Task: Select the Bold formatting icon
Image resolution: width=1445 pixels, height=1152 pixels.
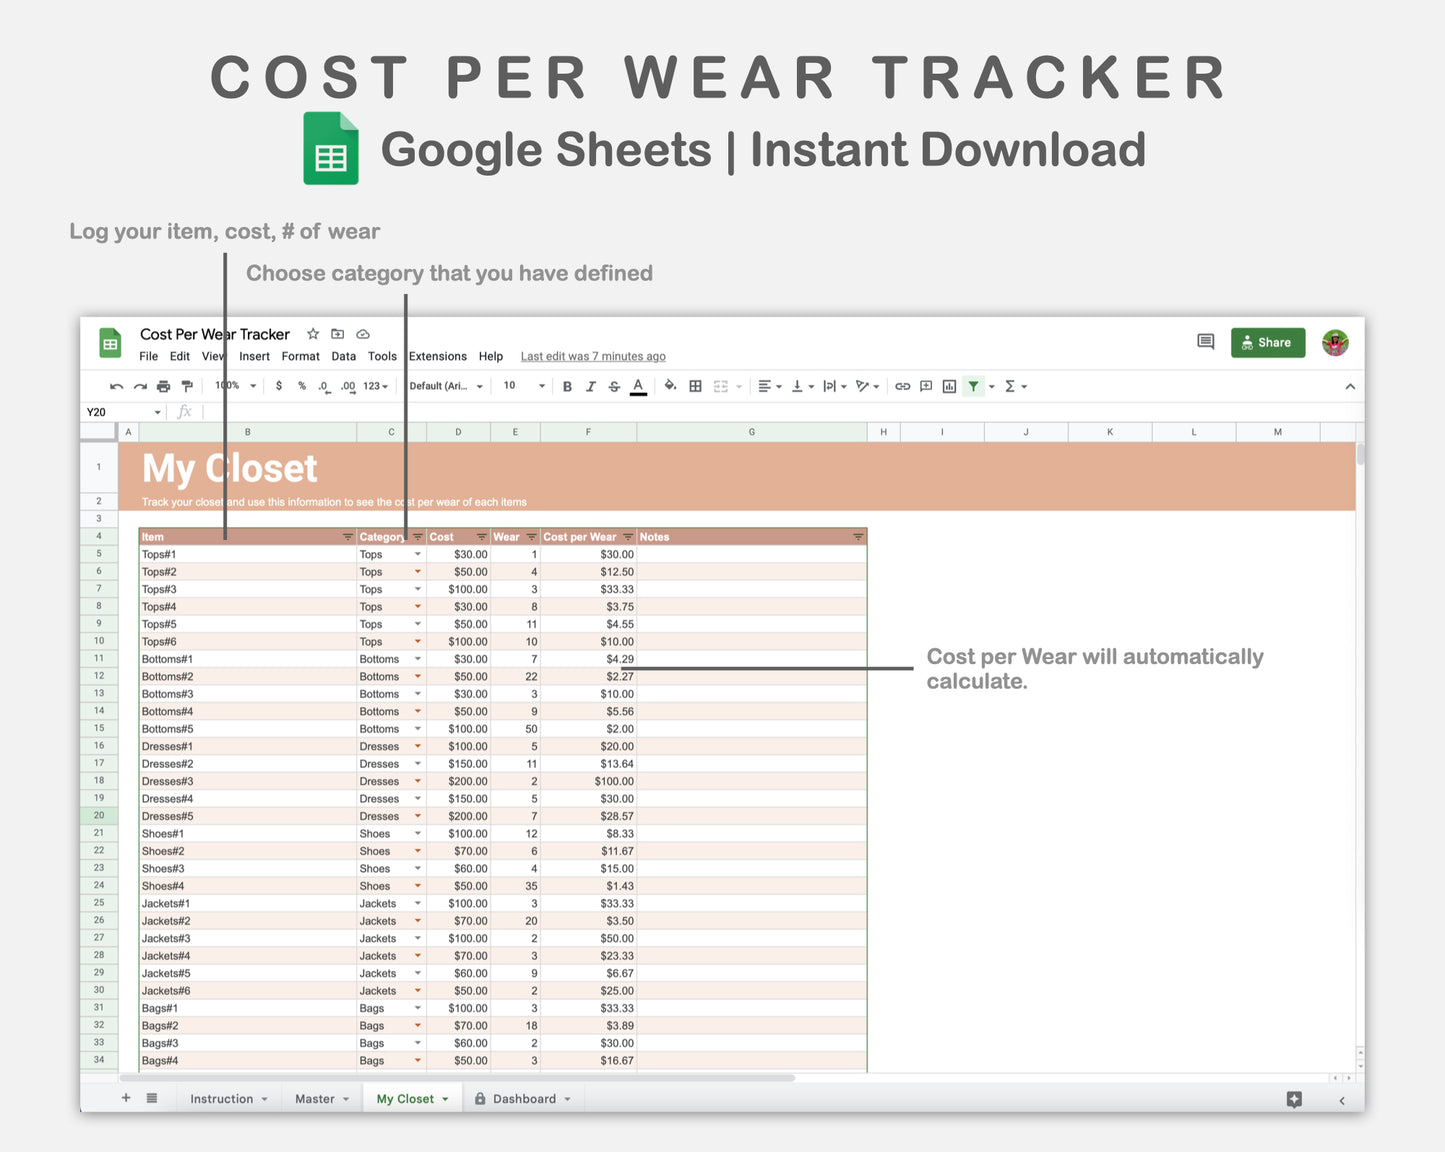Action: pos(567,386)
